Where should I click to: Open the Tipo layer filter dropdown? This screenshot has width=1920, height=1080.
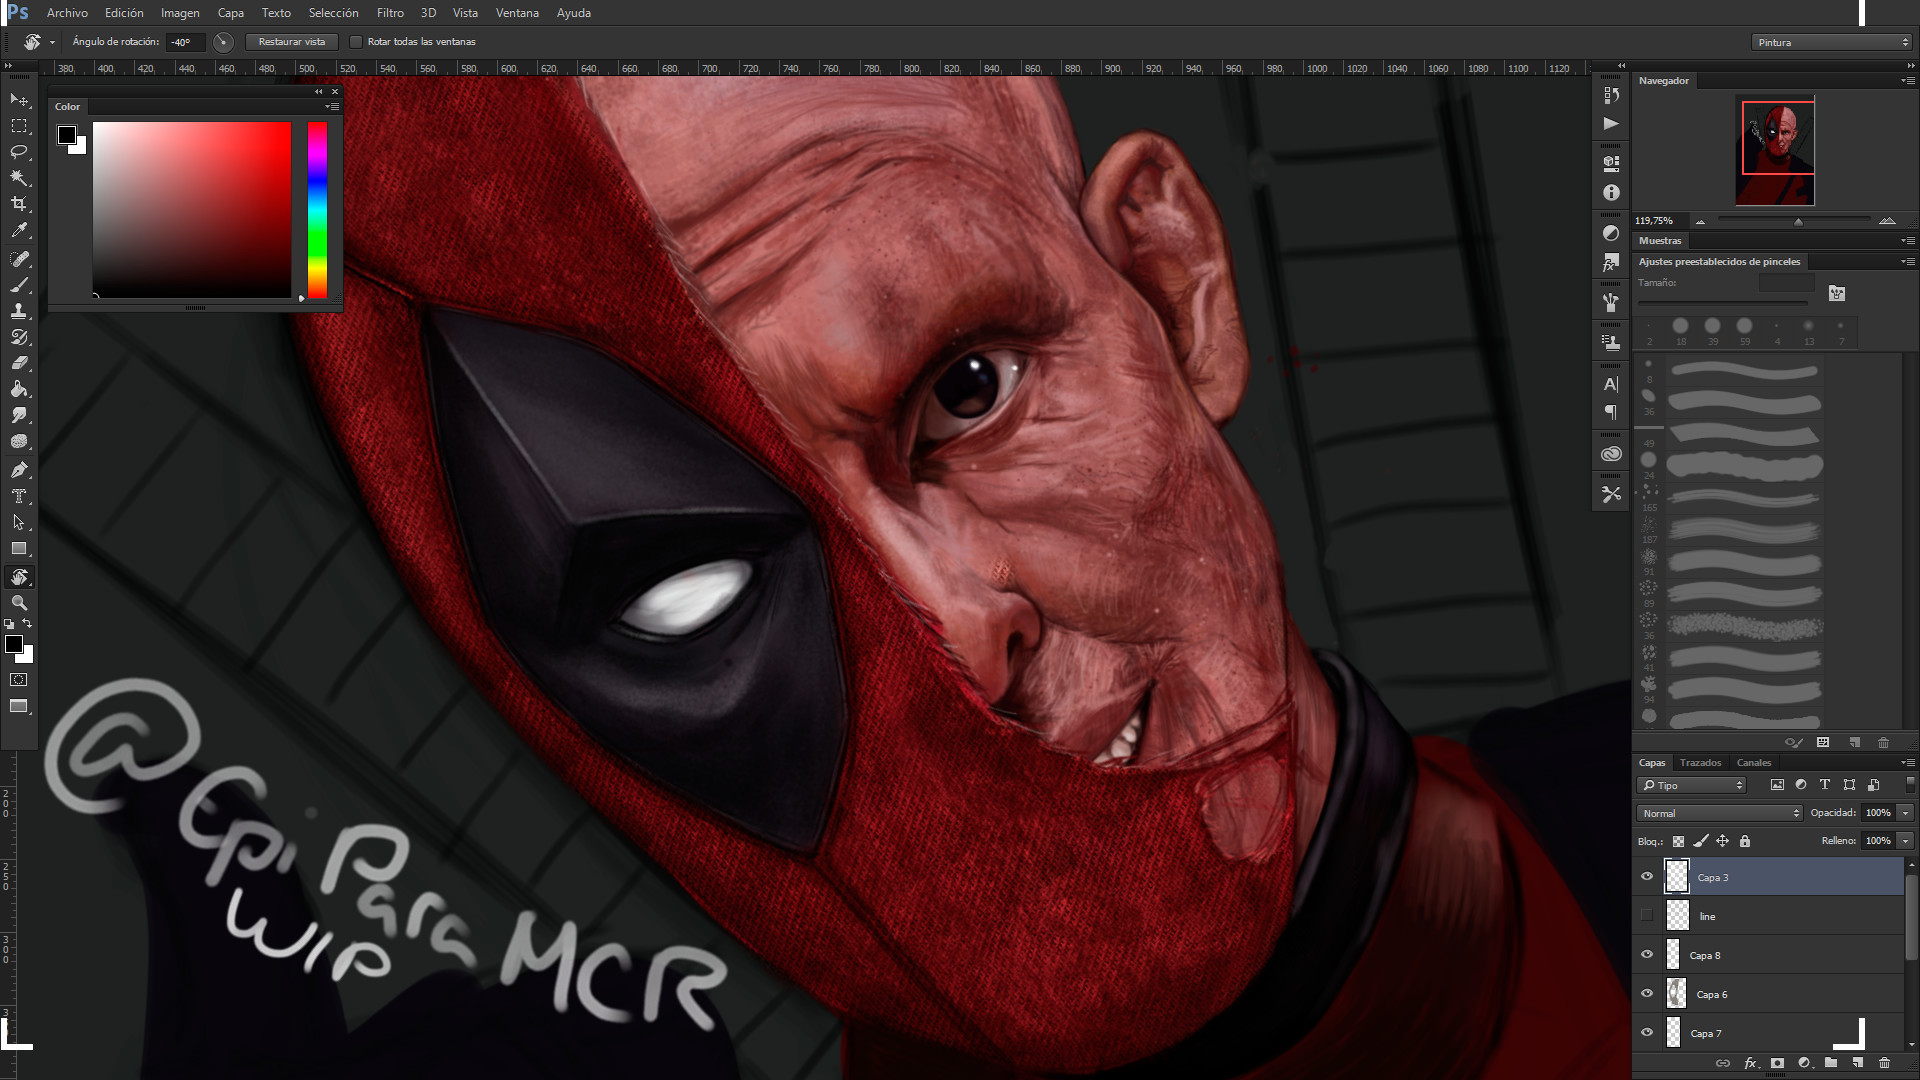click(1691, 785)
